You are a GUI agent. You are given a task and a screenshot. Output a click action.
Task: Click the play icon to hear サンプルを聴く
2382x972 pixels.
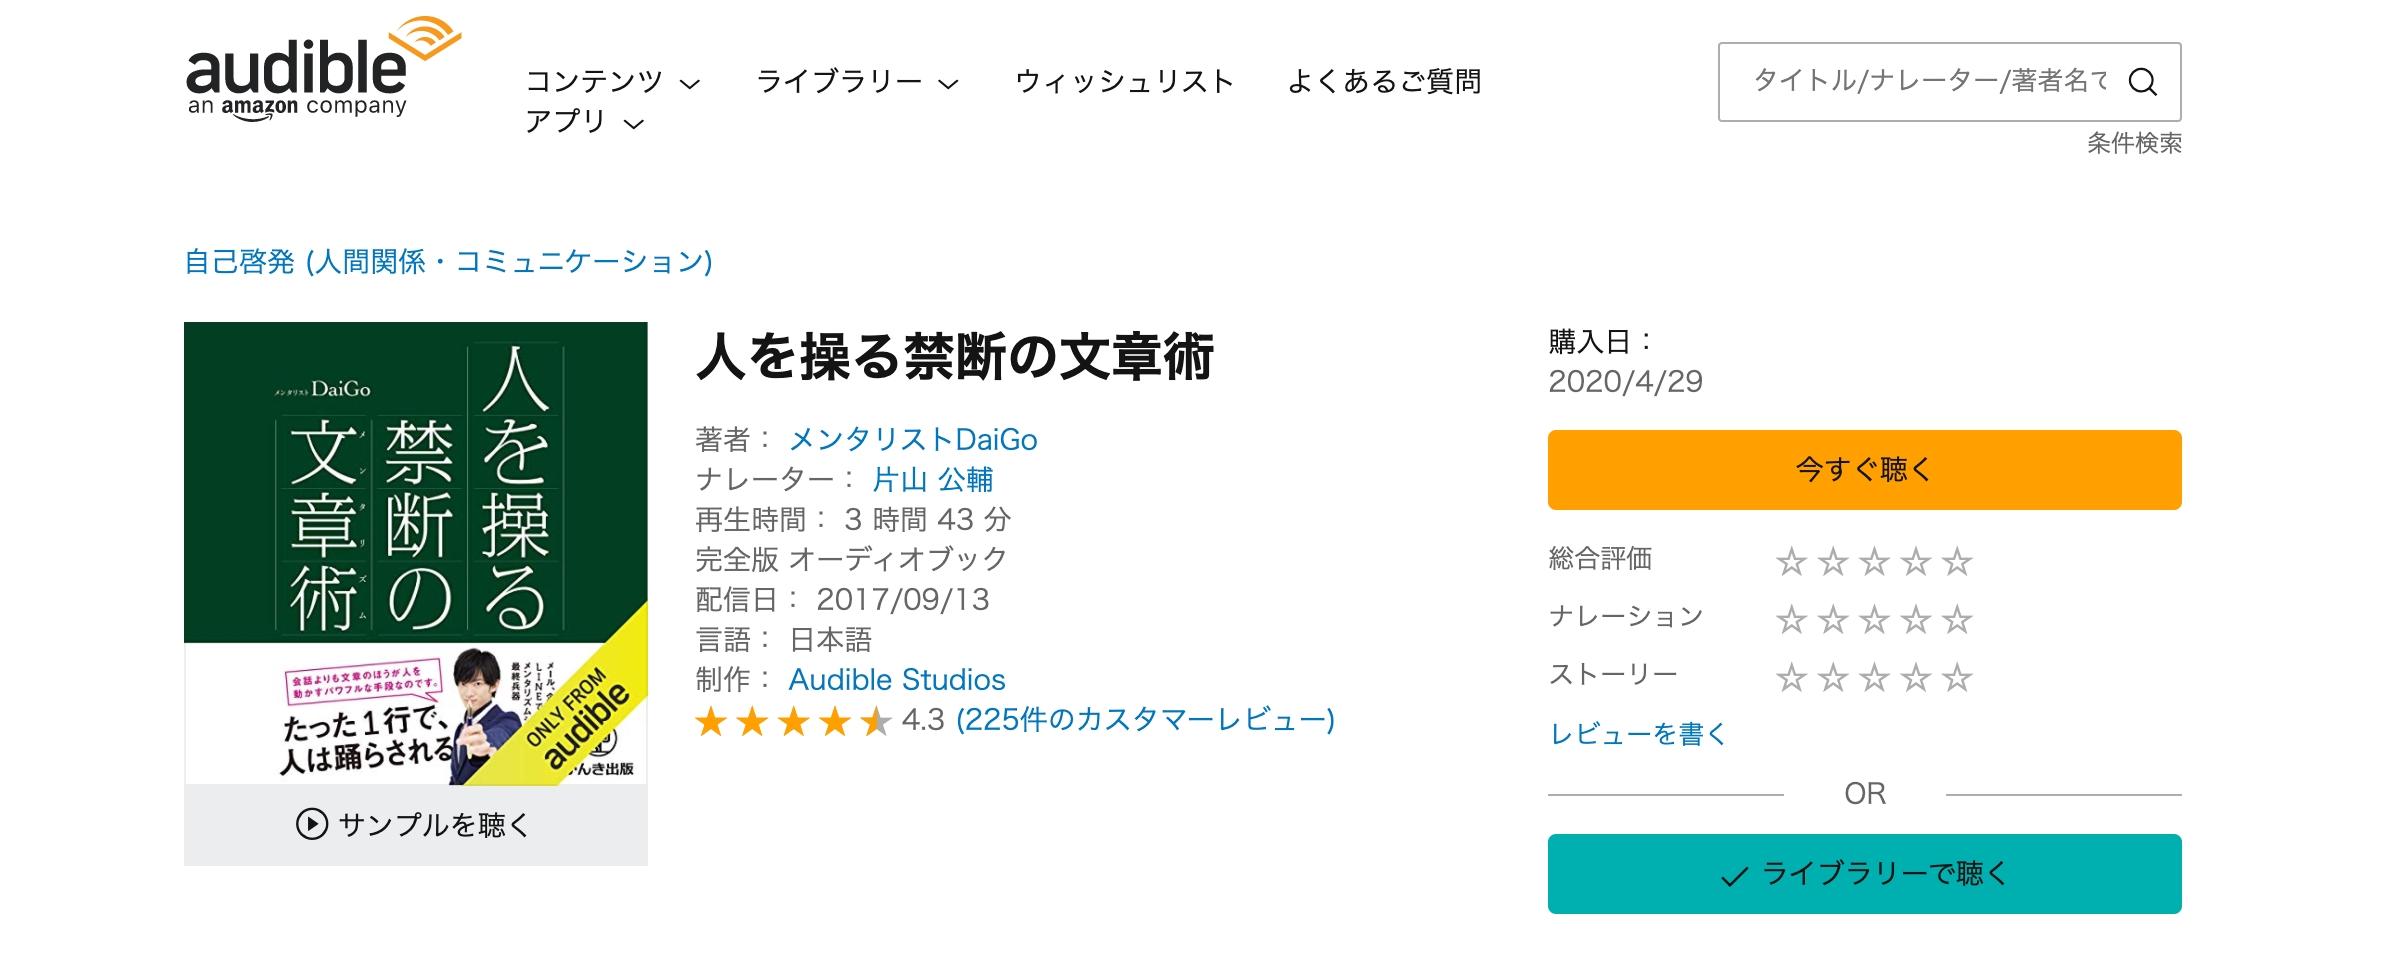315,822
